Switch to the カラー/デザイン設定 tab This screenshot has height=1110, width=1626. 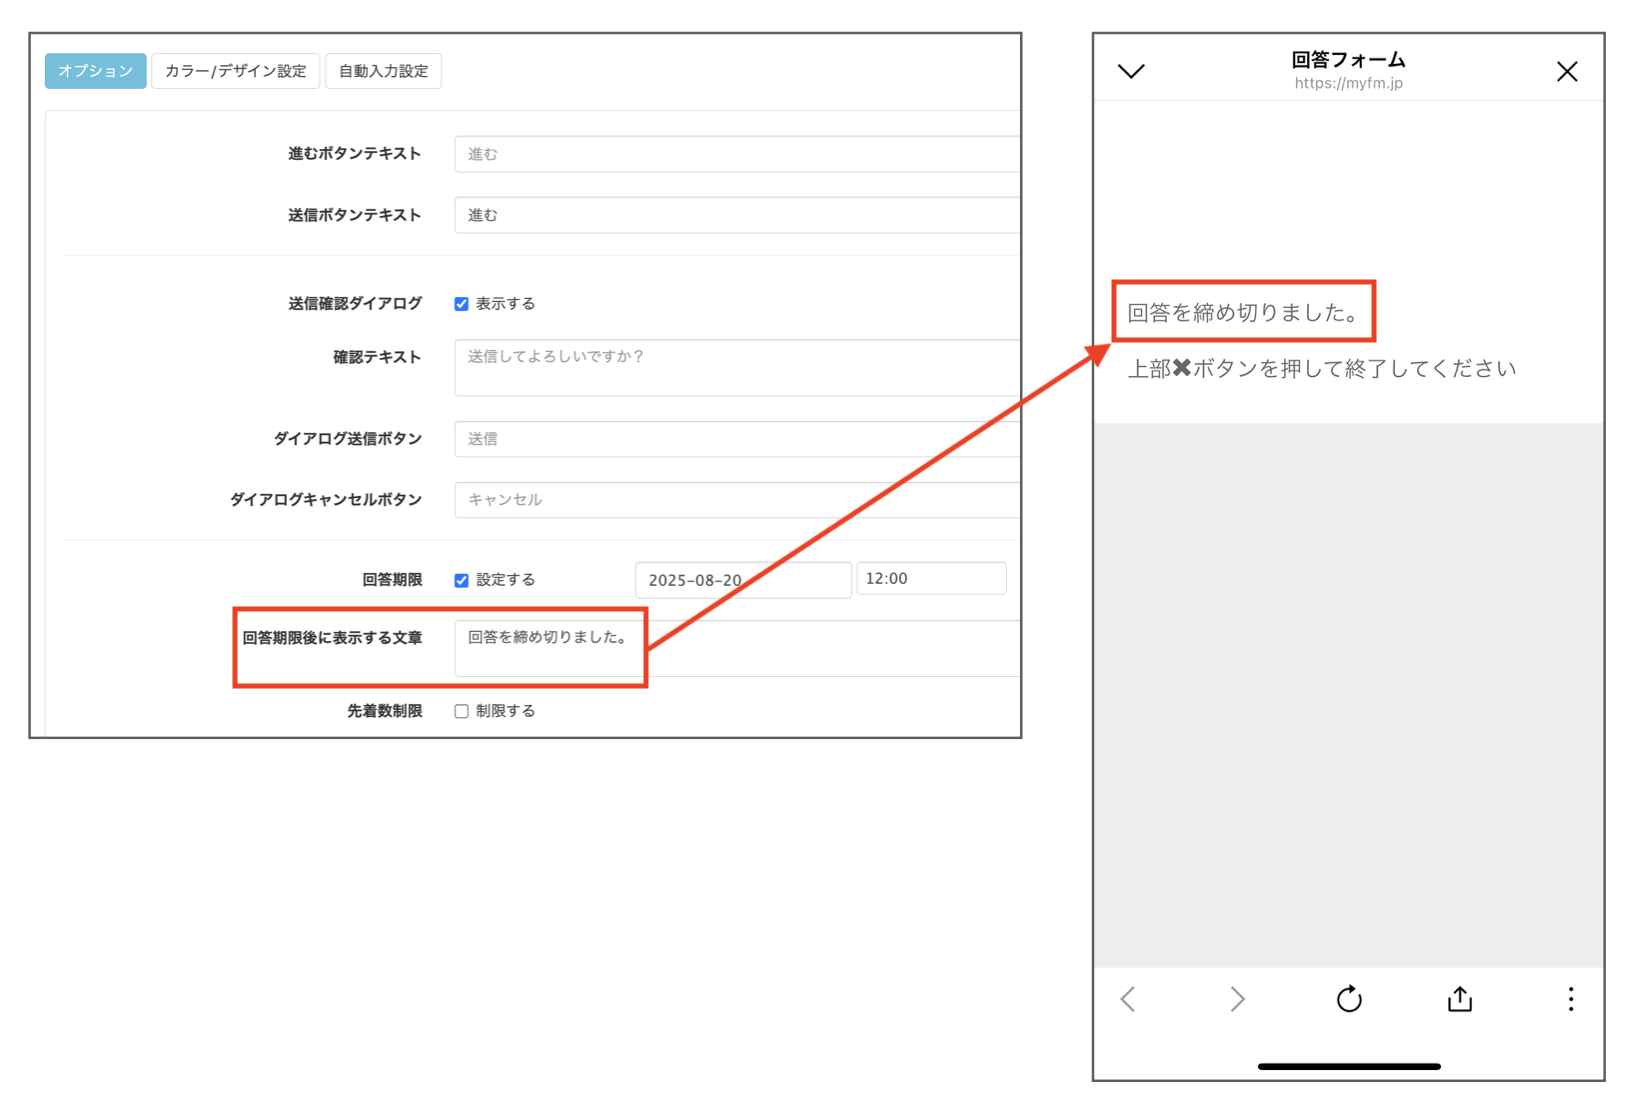tap(235, 70)
